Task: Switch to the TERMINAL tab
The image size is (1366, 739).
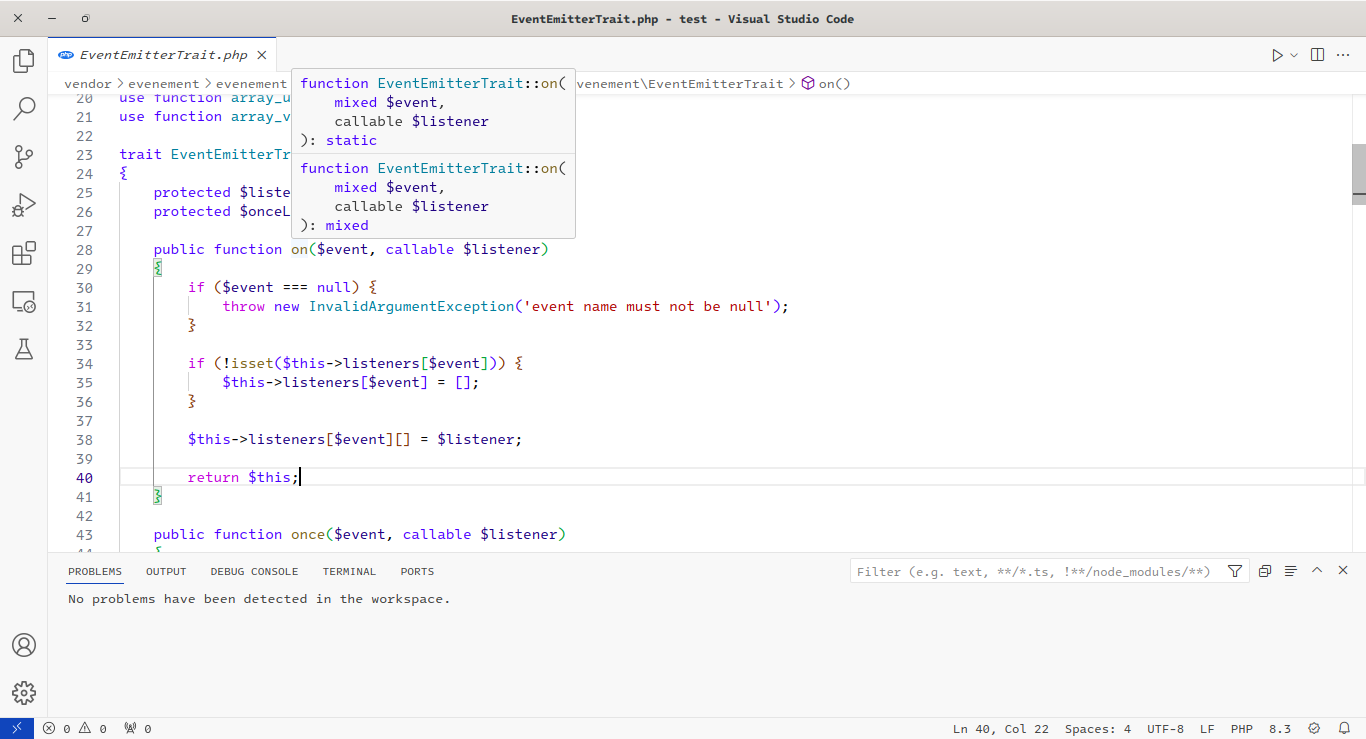Action: pos(349,572)
